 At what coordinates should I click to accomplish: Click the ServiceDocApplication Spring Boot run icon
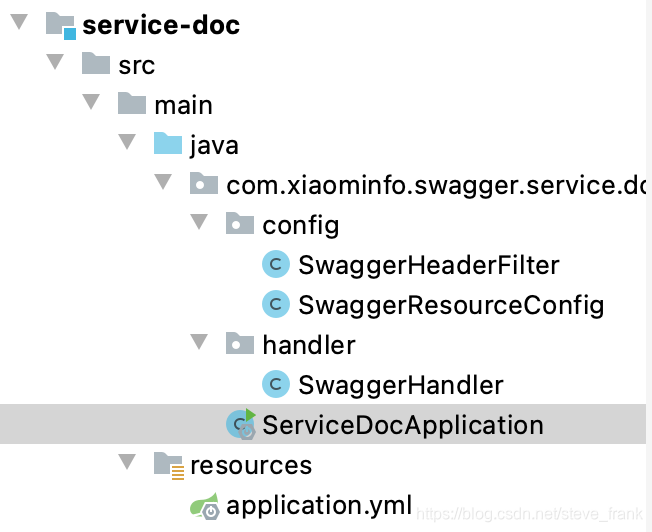[241, 424]
